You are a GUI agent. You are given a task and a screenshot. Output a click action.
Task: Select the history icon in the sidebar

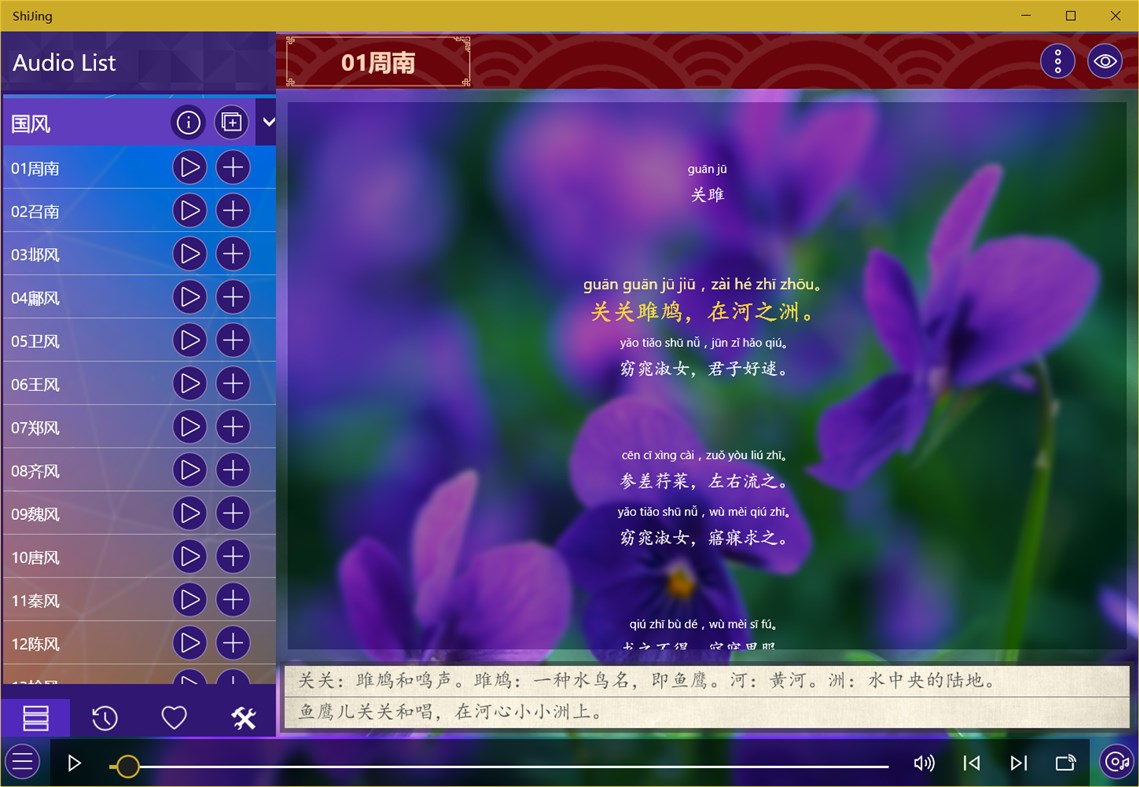[104, 717]
